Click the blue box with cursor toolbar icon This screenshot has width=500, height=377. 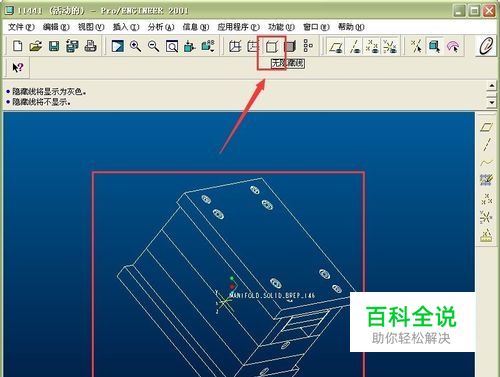[434, 46]
